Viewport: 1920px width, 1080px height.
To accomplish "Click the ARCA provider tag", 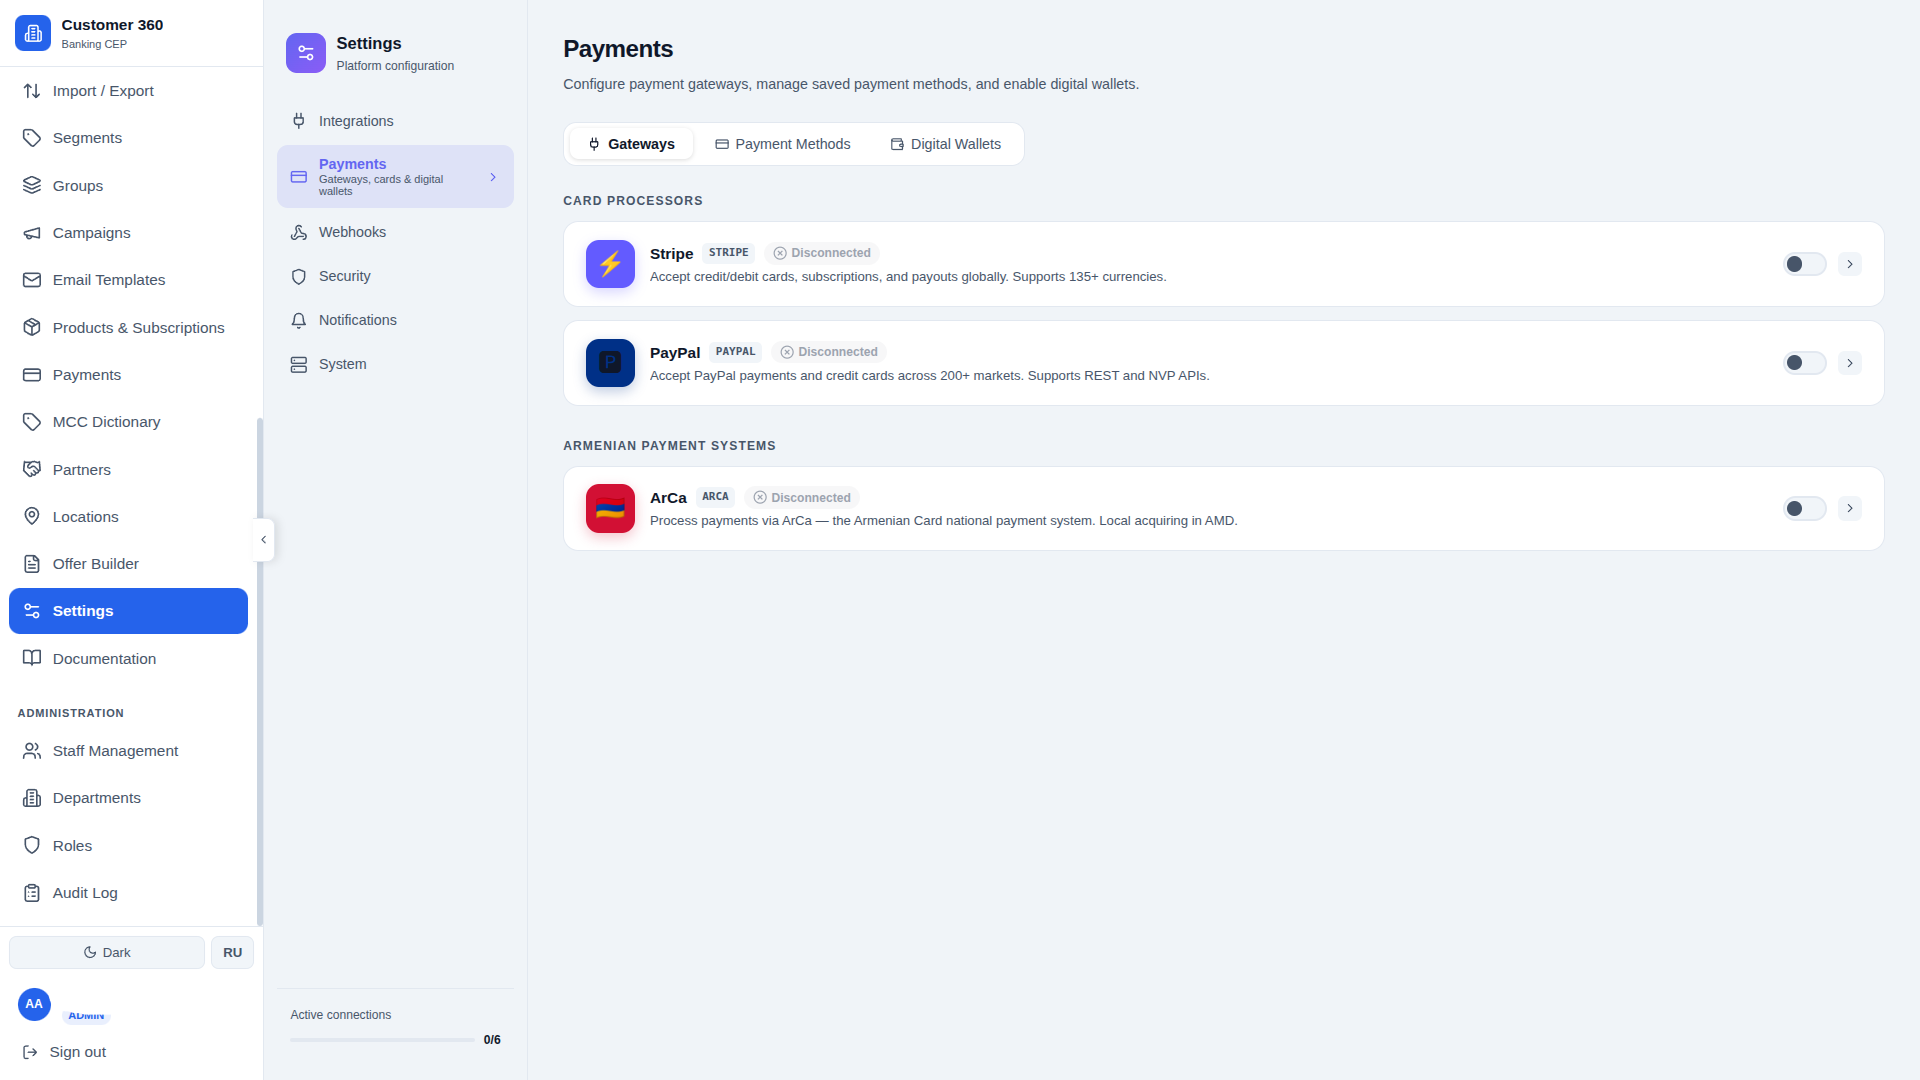I will click(x=716, y=497).
